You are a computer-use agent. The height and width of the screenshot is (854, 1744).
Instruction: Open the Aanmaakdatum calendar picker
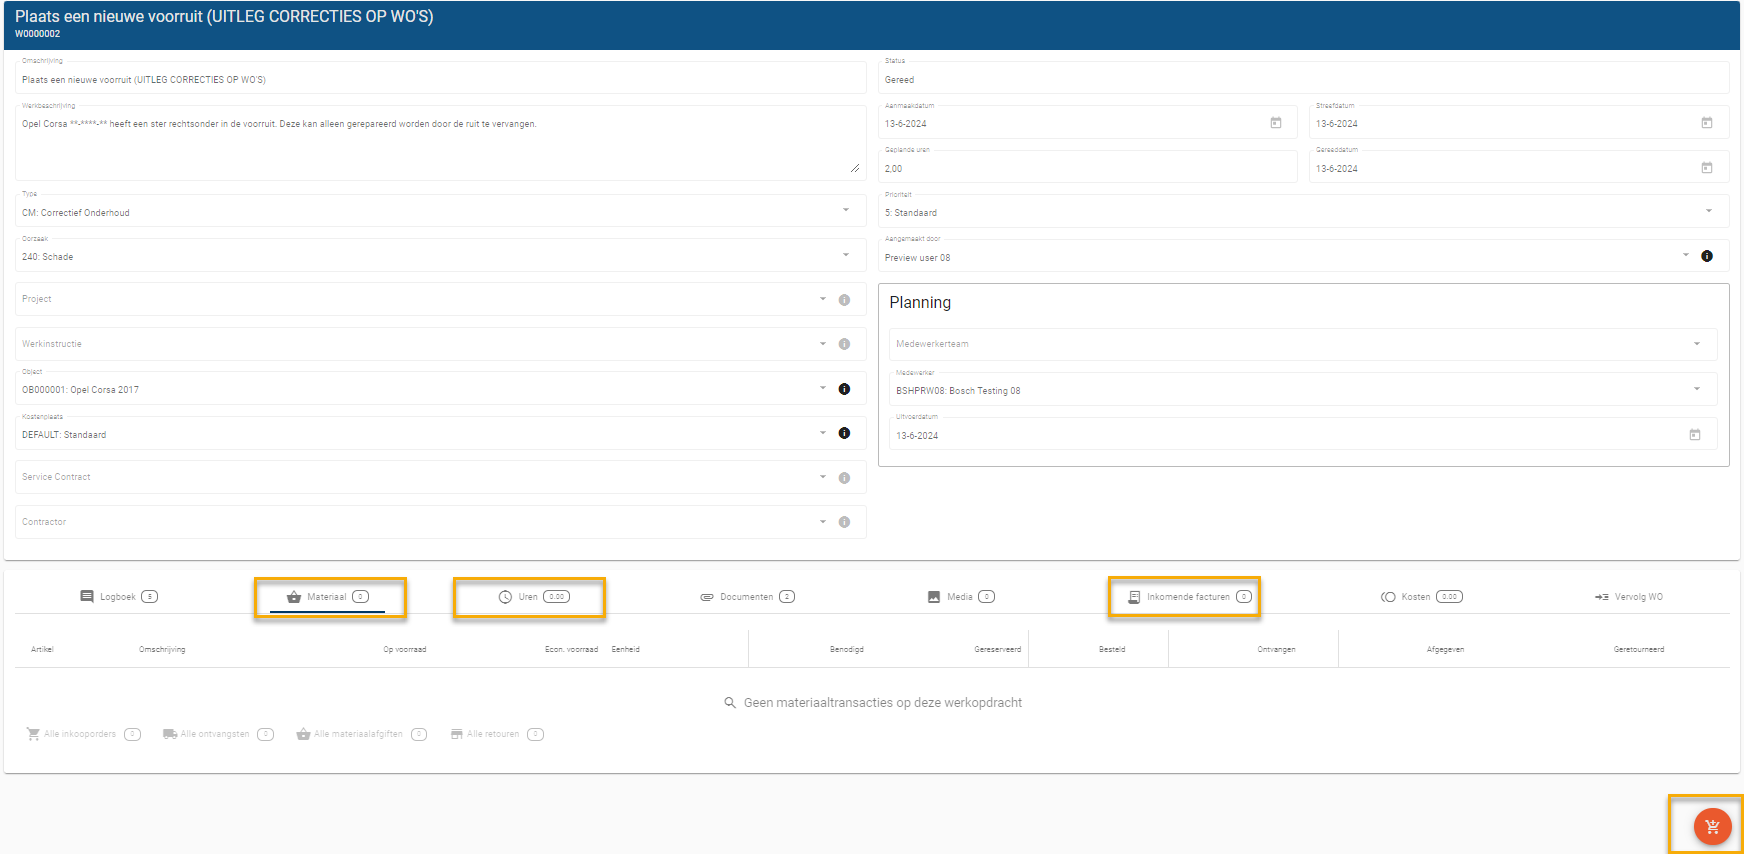pos(1276,123)
